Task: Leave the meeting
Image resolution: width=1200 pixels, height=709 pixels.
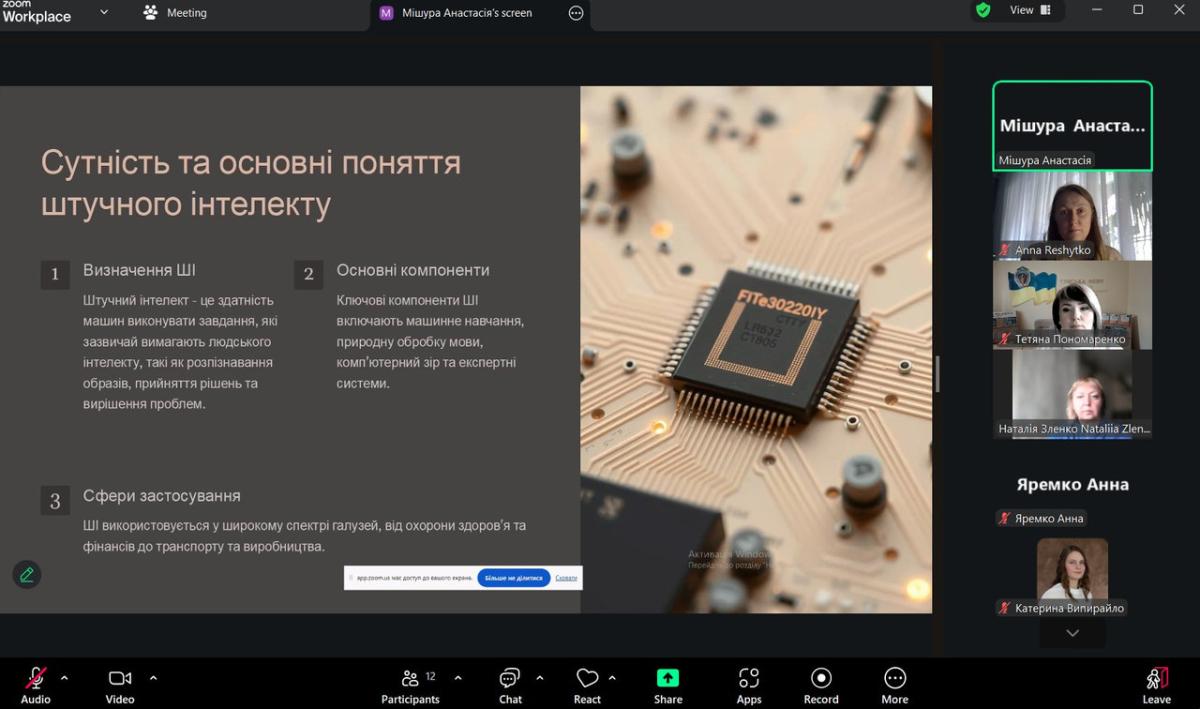Action: tap(1157, 678)
